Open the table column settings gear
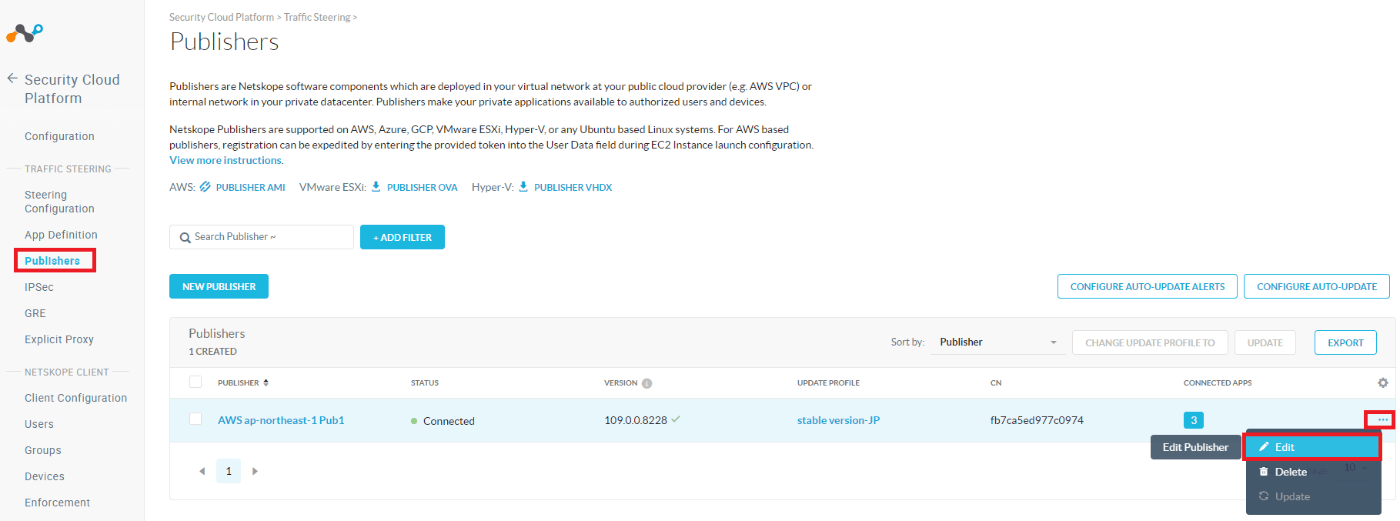The width and height of the screenshot is (1400, 521). coord(1383,383)
